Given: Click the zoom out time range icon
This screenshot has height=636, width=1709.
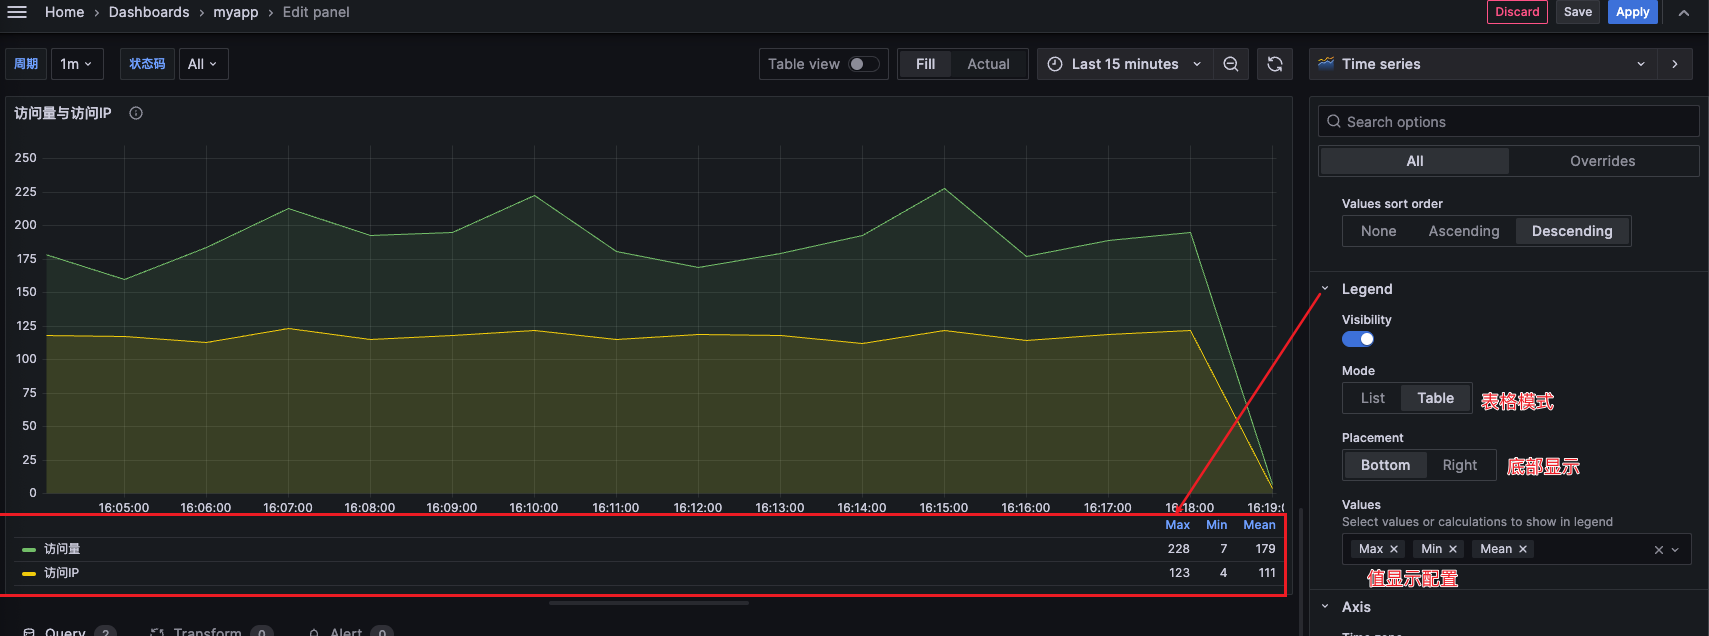Looking at the screenshot, I should pyautogui.click(x=1231, y=64).
